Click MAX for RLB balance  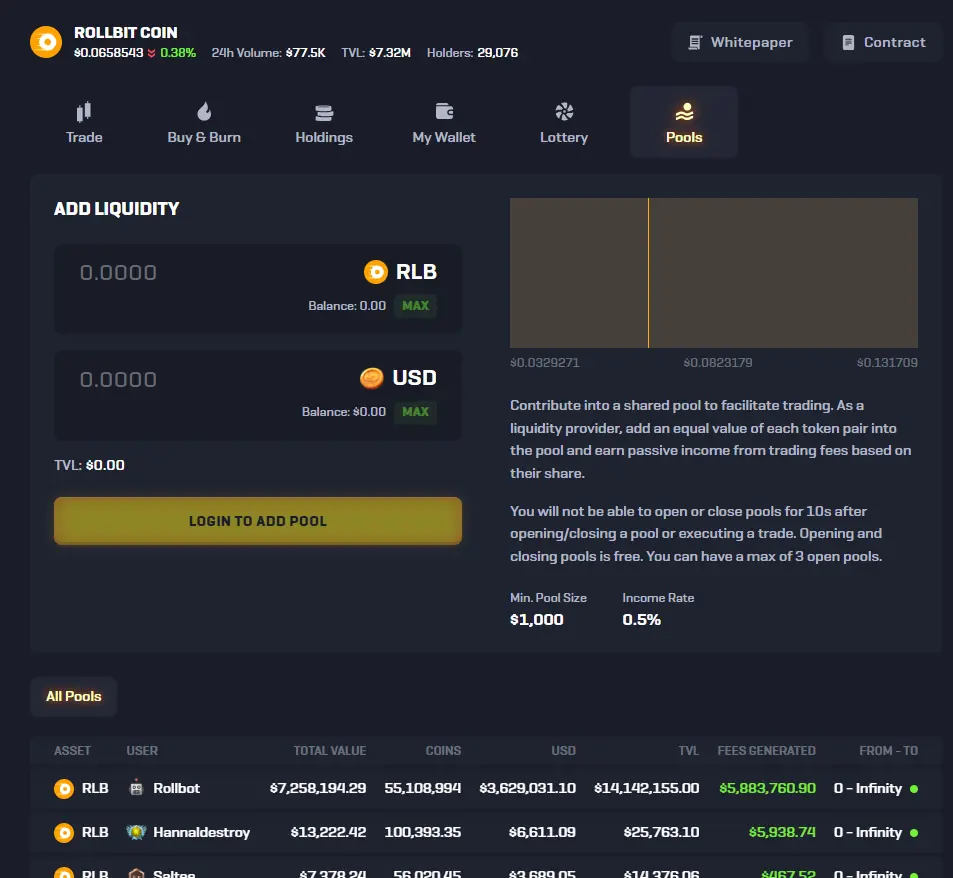[x=416, y=306]
